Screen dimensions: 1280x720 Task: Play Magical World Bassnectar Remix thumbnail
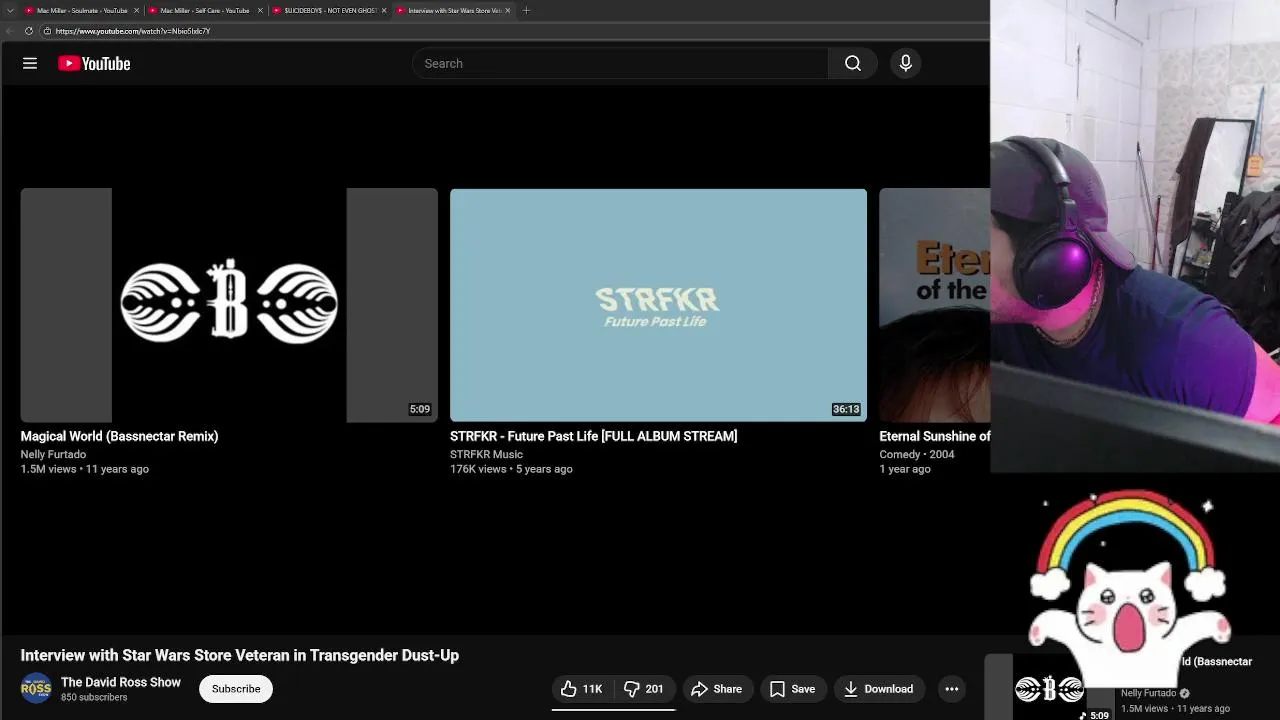click(x=229, y=305)
